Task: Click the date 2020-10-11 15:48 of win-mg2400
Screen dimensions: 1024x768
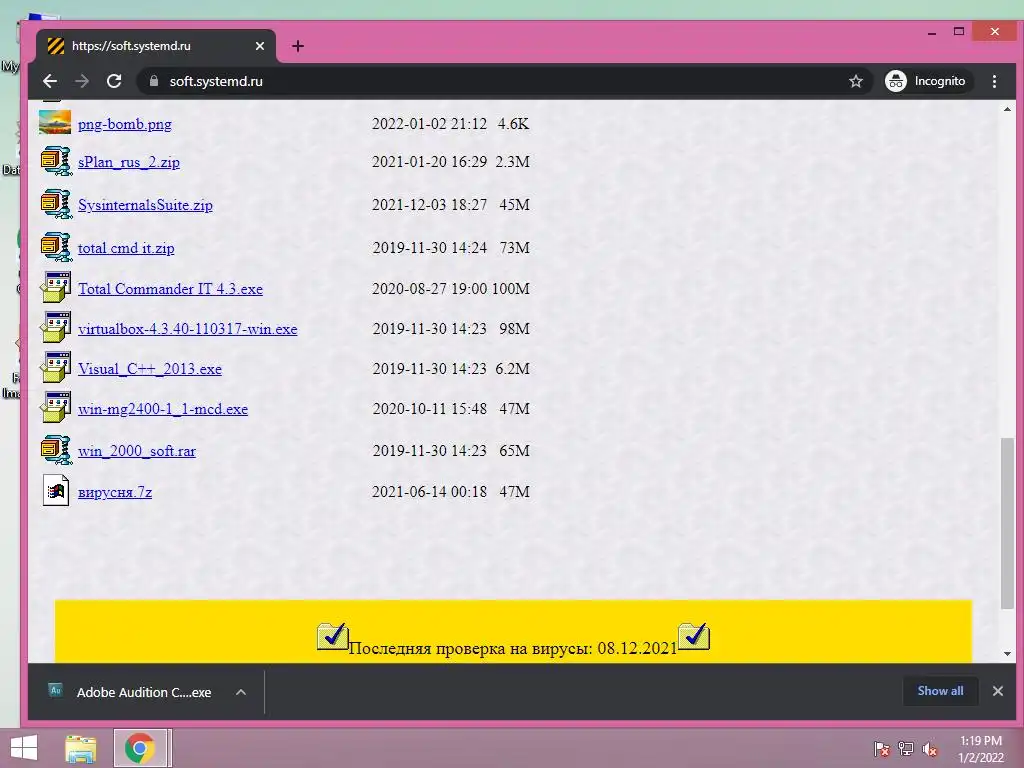Action: pos(429,408)
